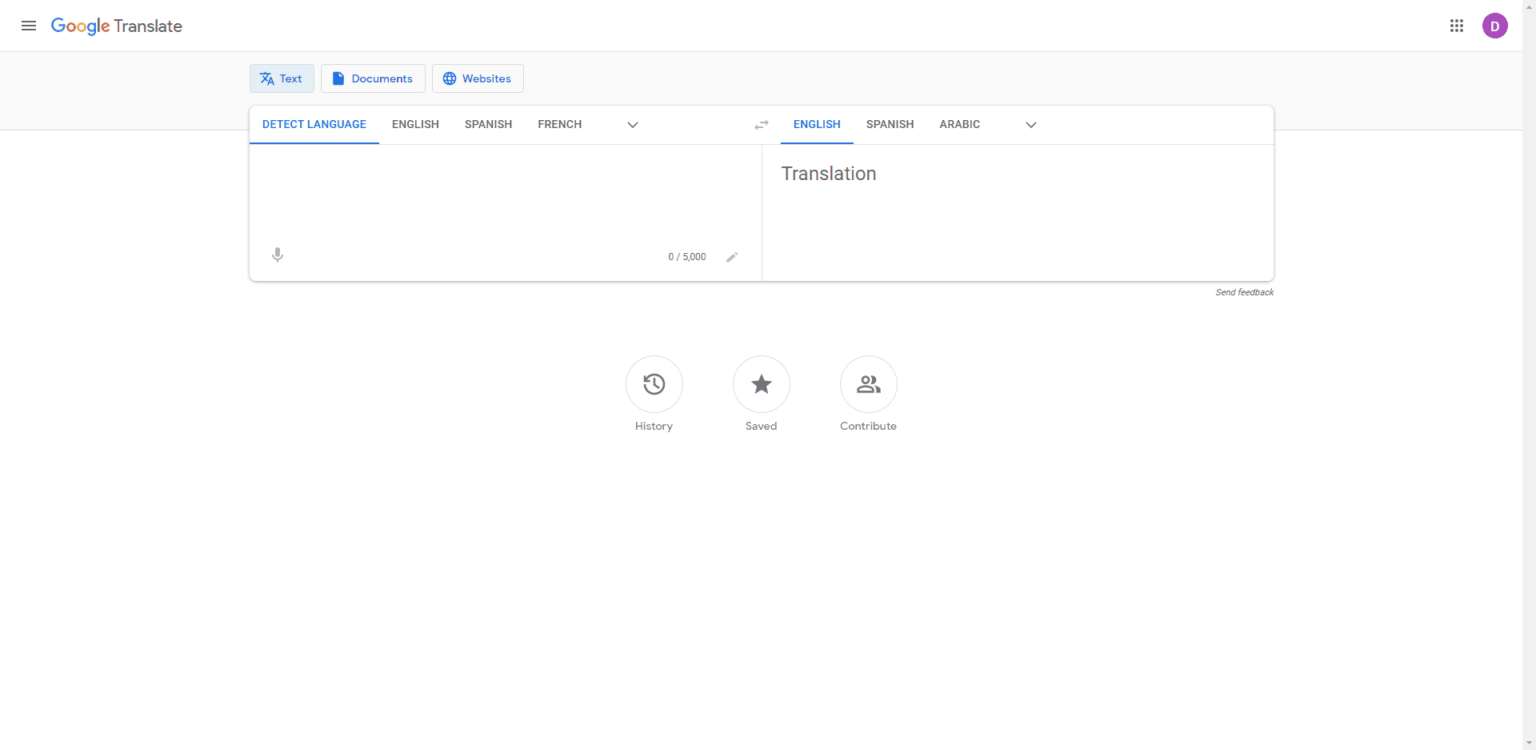Expand the source language list chevron
Image resolution: width=1536 pixels, height=750 pixels.
pyautogui.click(x=632, y=124)
